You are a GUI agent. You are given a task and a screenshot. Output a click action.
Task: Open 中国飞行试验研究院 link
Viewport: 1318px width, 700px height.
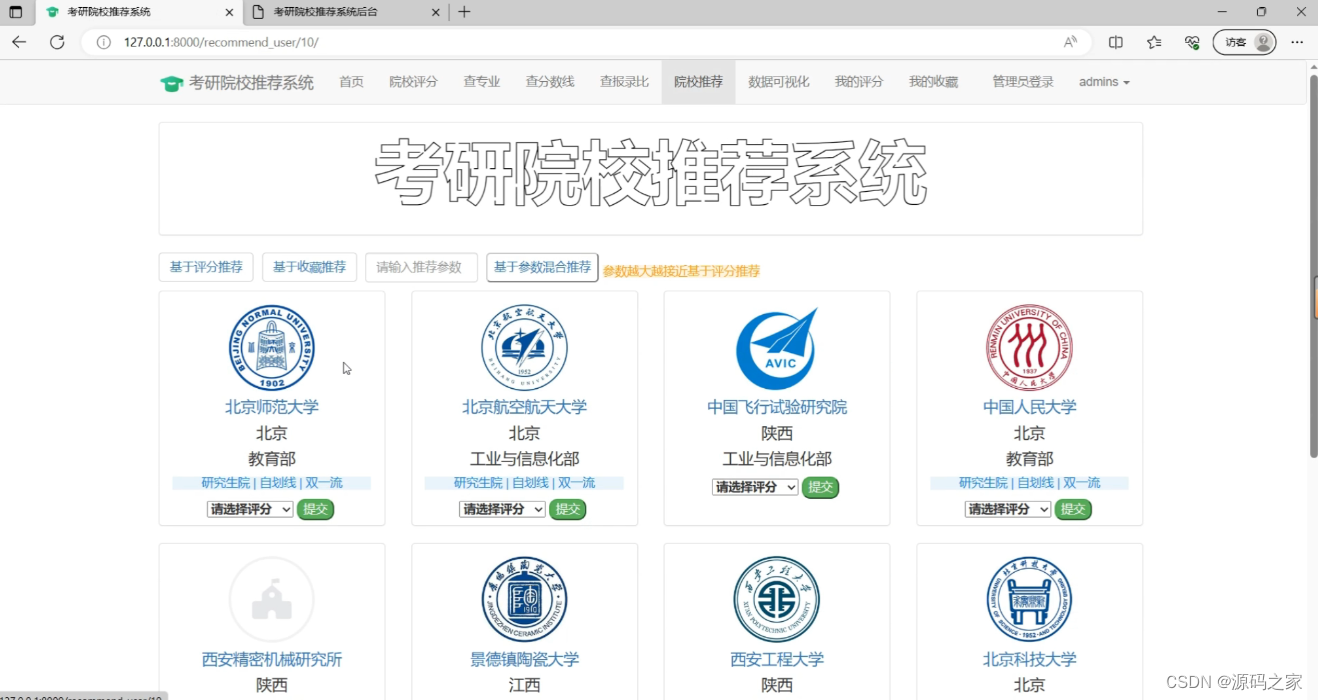pos(777,407)
